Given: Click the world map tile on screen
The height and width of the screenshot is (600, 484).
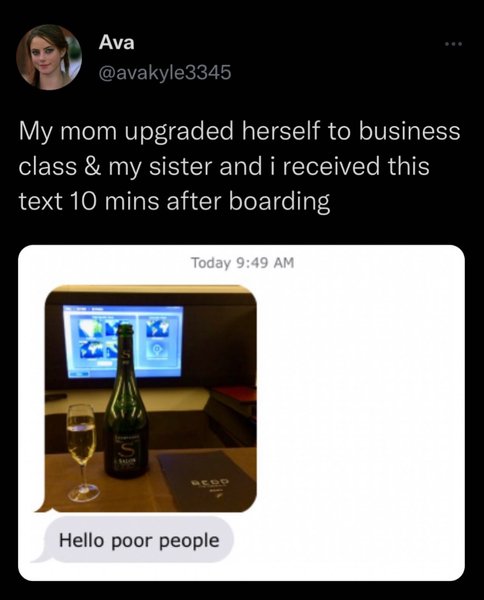Looking at the screenshot, I should click(159, 328).
